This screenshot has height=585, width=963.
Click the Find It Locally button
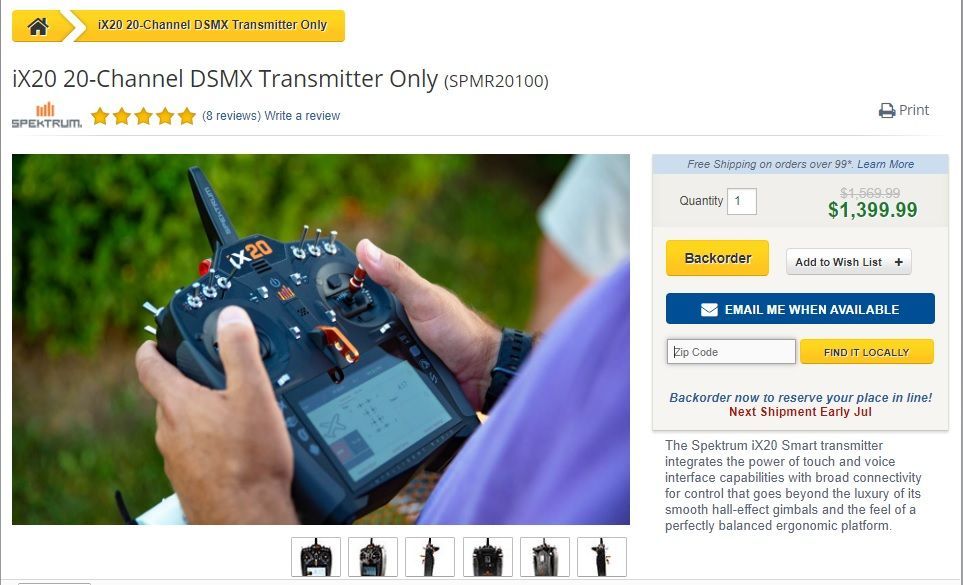[867, 352]
